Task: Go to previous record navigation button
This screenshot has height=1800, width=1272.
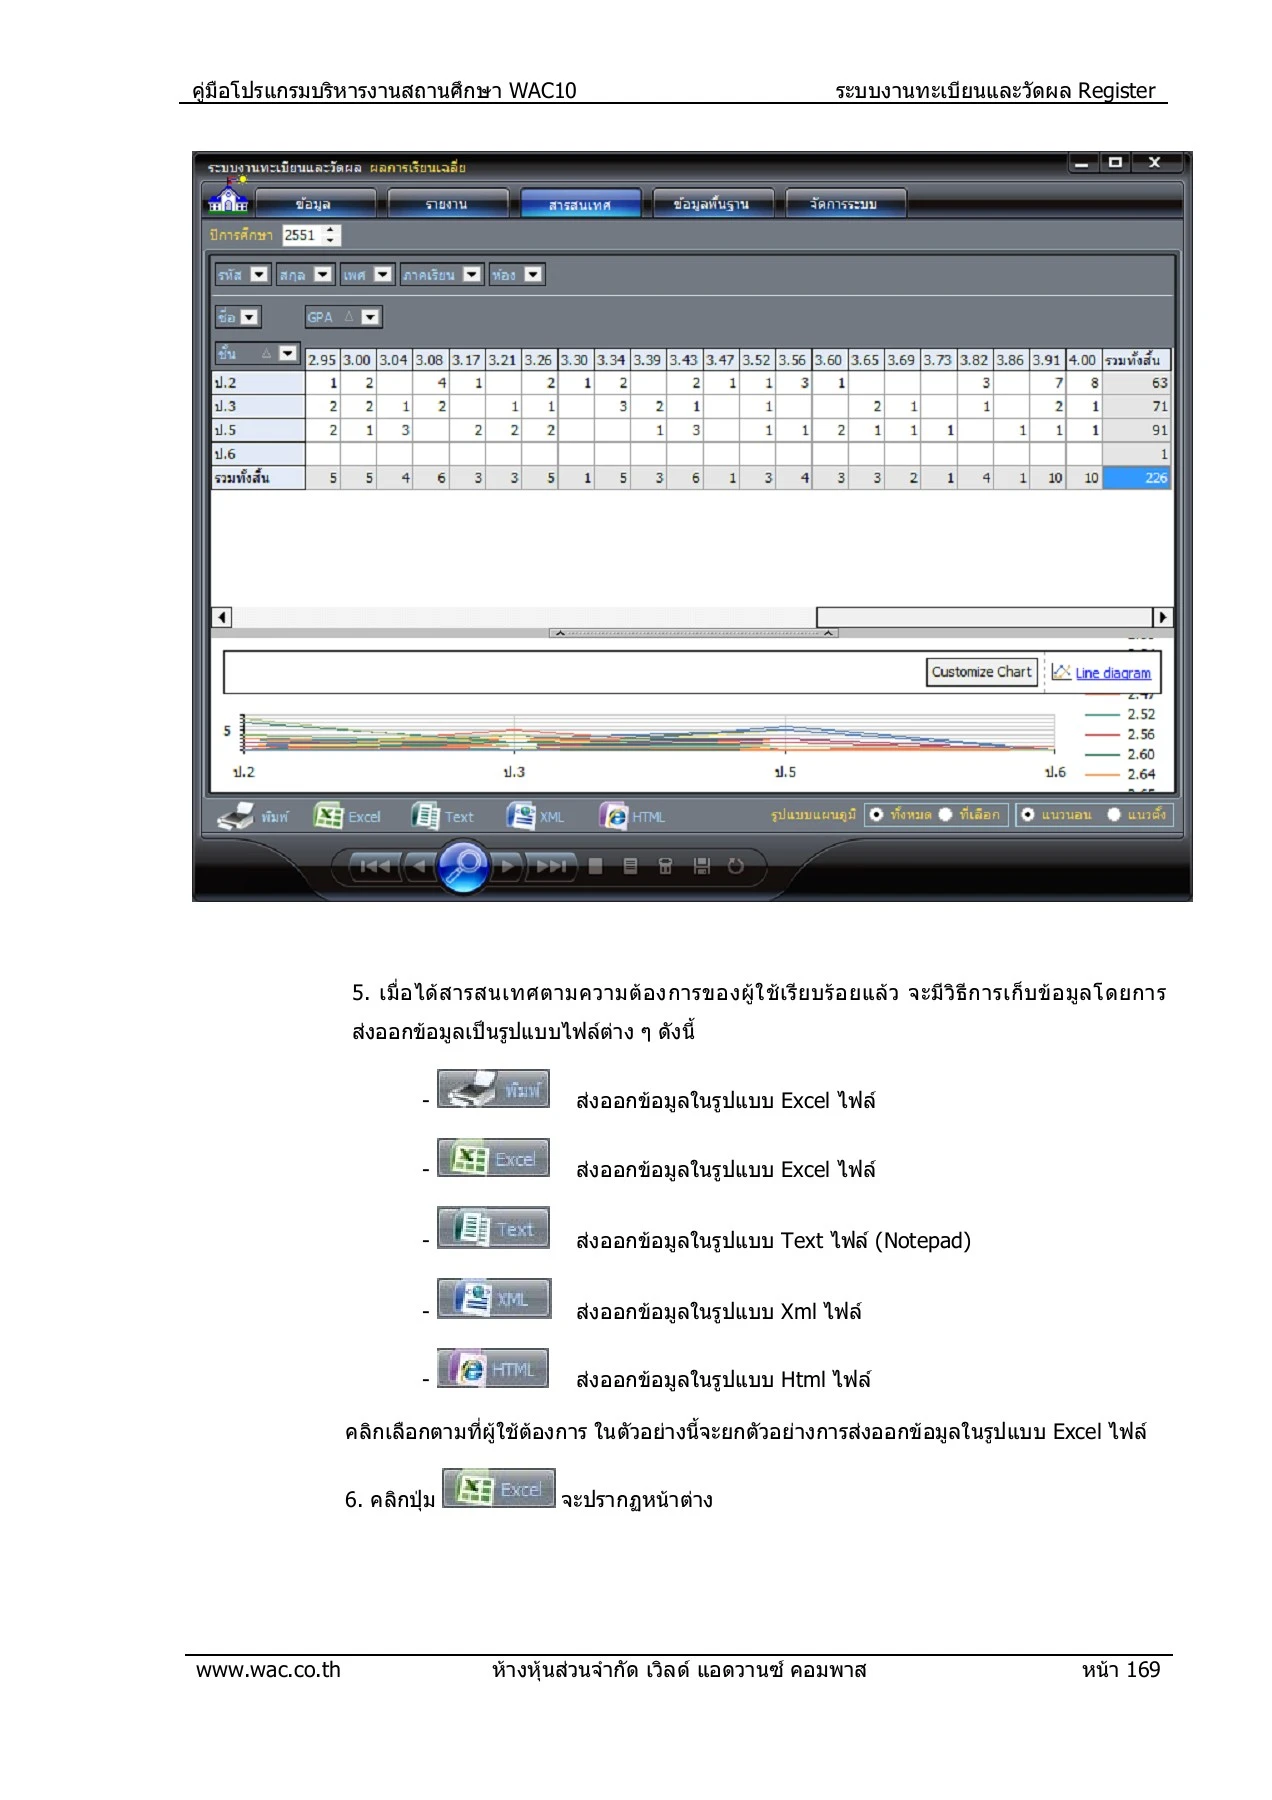Action: coord(420,866)
